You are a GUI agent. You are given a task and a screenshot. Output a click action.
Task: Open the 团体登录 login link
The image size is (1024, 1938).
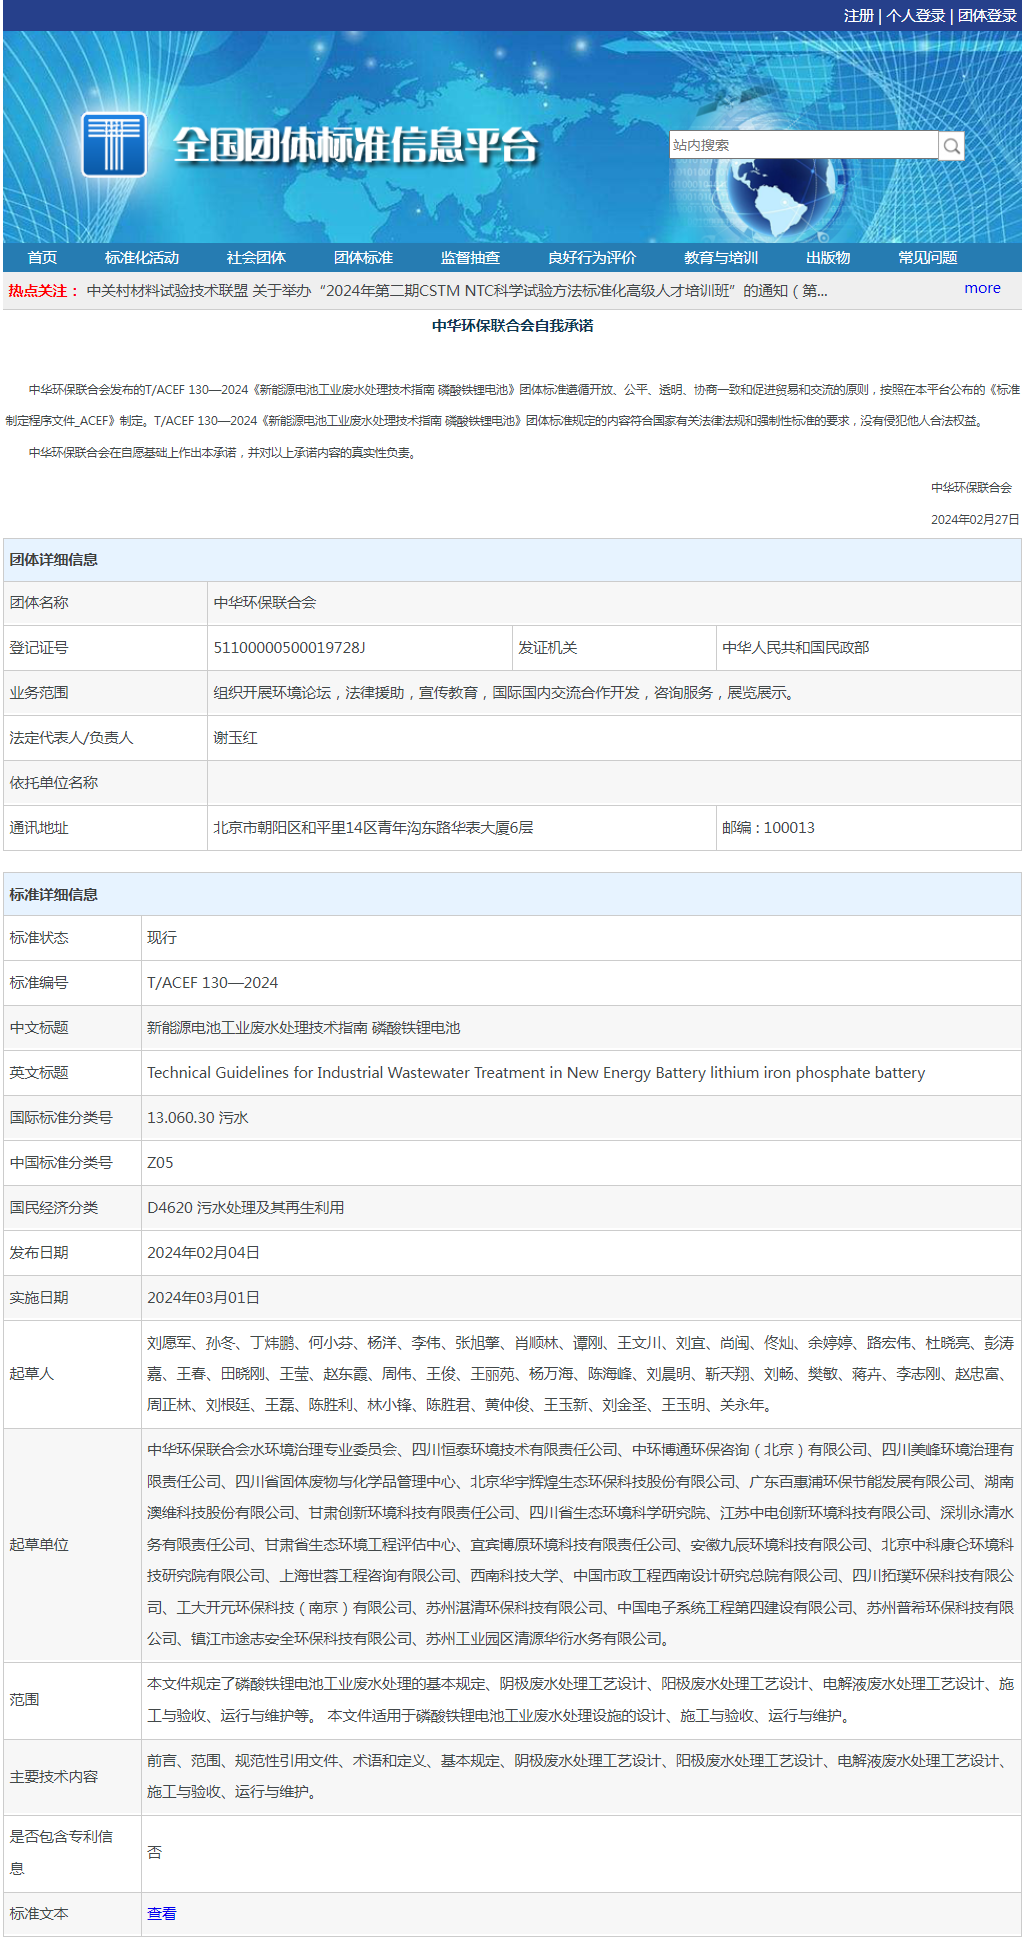[987, 16]
